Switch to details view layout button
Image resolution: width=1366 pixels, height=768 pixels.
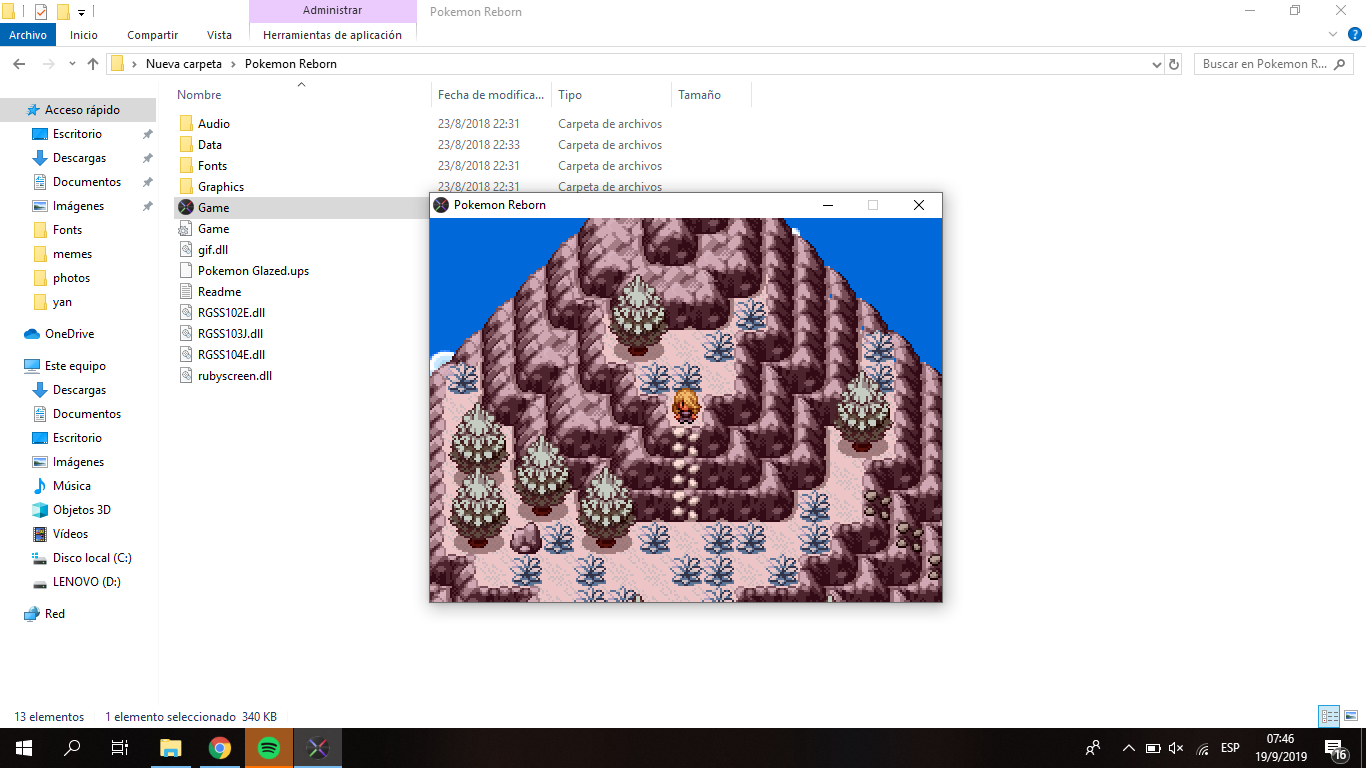[x=1329, y=716]
